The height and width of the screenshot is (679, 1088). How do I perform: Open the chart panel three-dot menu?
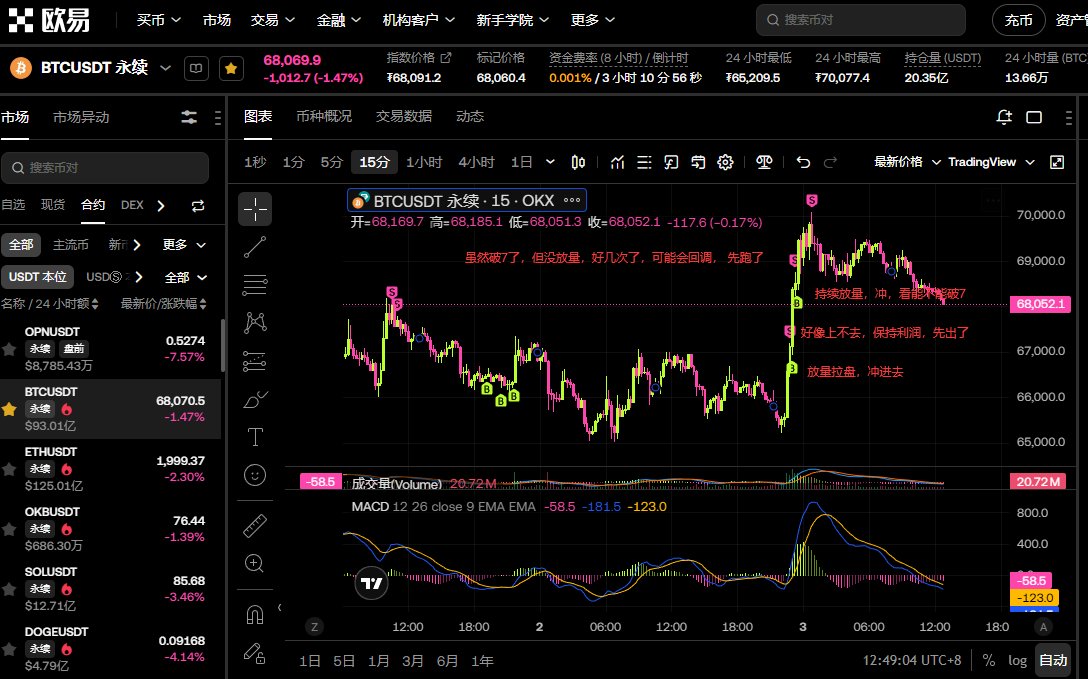[x=1068, y=117]
